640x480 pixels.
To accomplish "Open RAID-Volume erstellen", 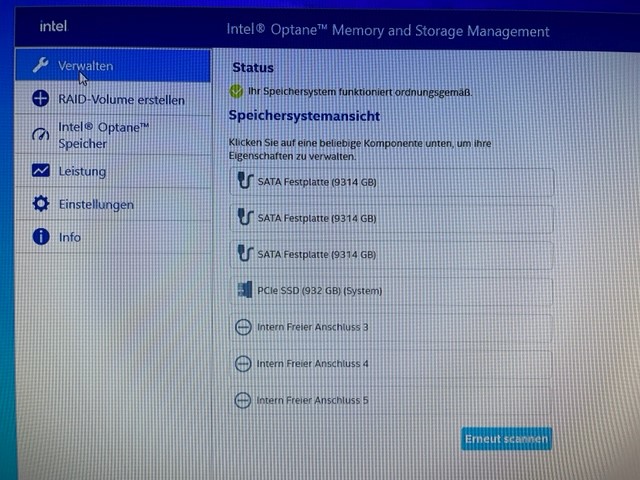I will coord(113,99).
